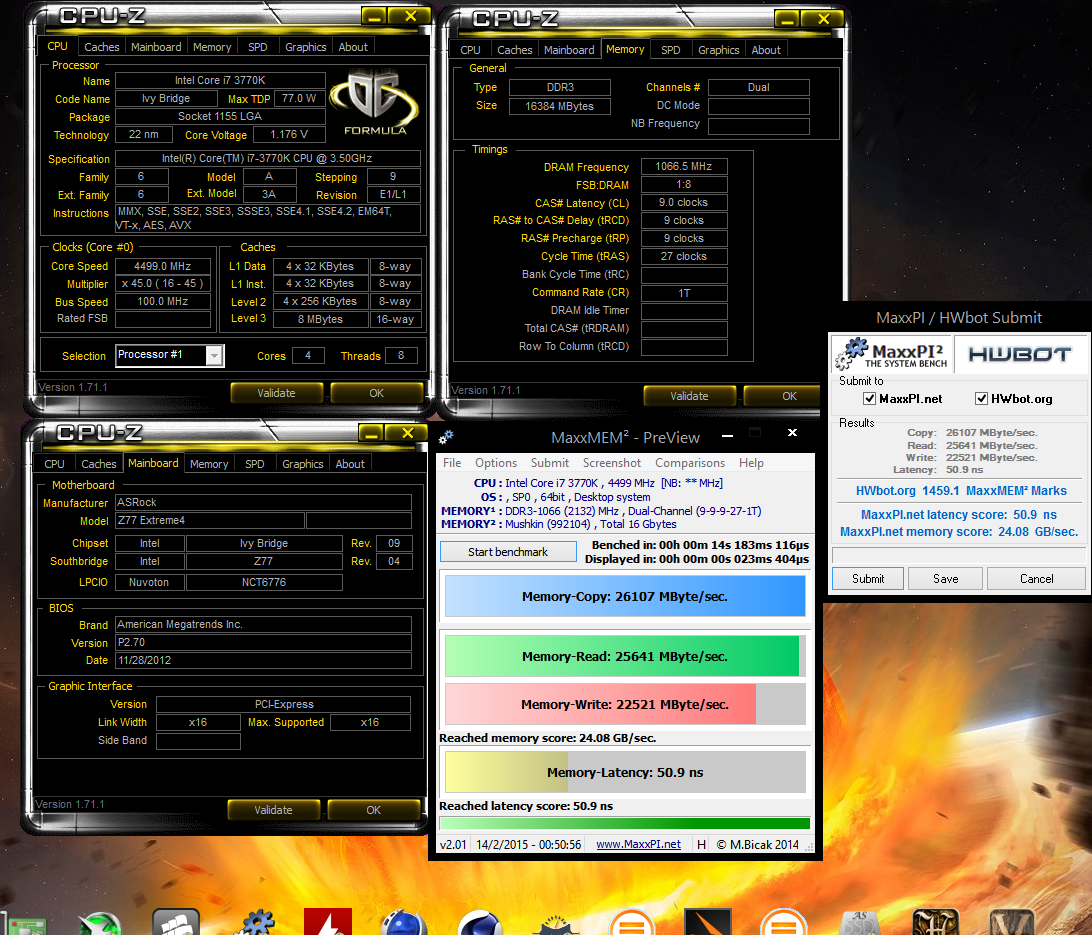Open the Cinema 4D sphere dock icon
Viewport: 1092px width, 935px height.
pyautogui.click(x=481, y=923)
